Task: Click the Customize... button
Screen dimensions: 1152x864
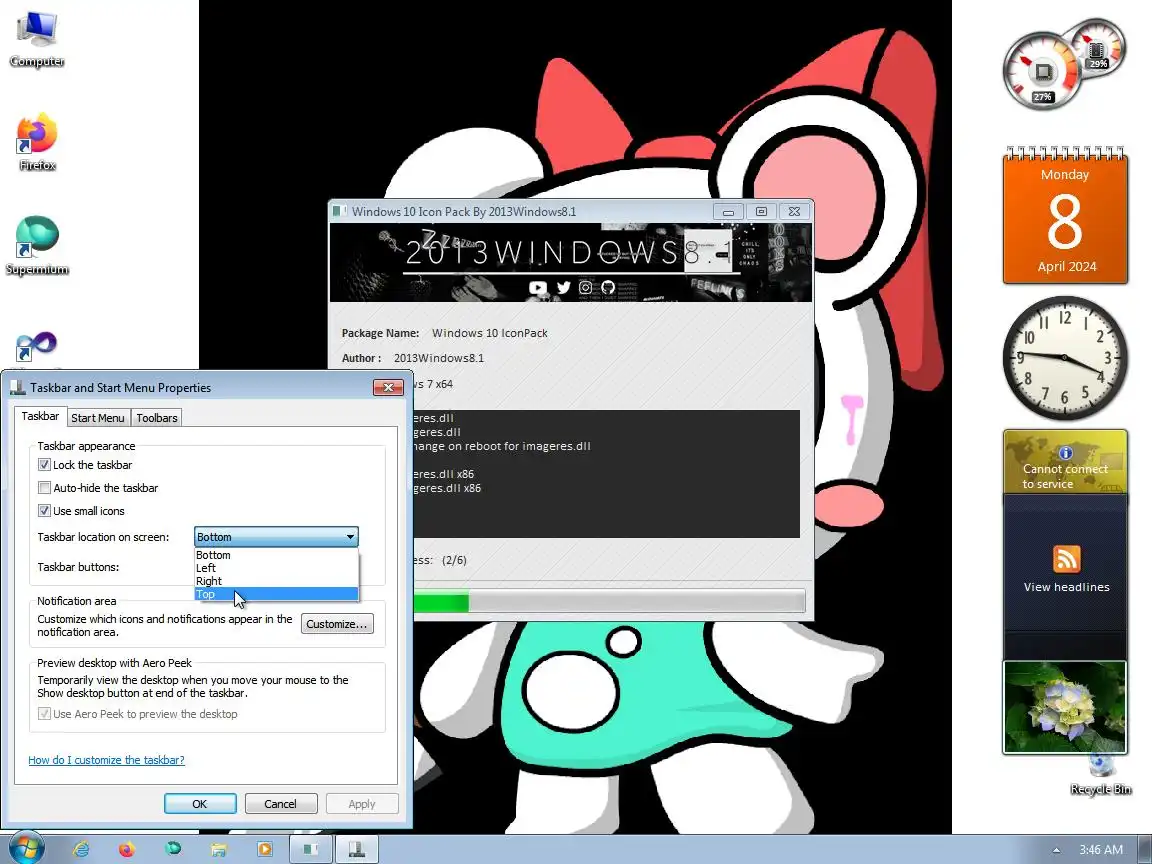Action: coord(337,624)
